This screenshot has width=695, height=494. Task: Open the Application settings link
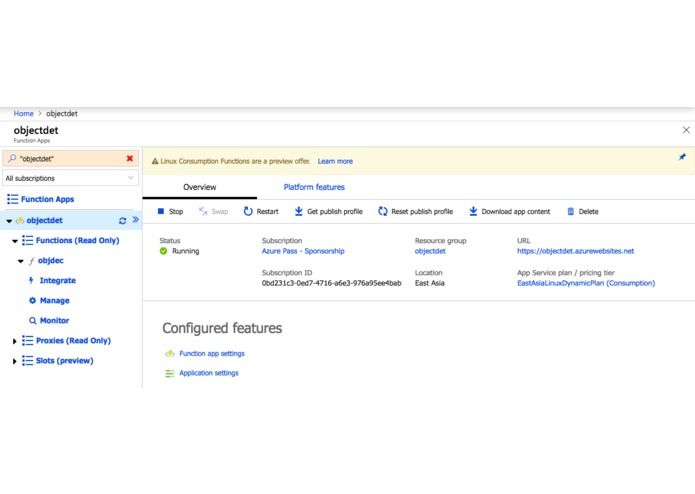pos(209,373)
